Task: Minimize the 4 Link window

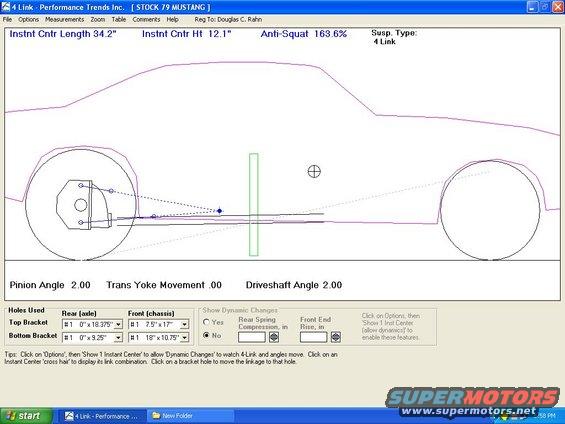Action: coord(532,7)
